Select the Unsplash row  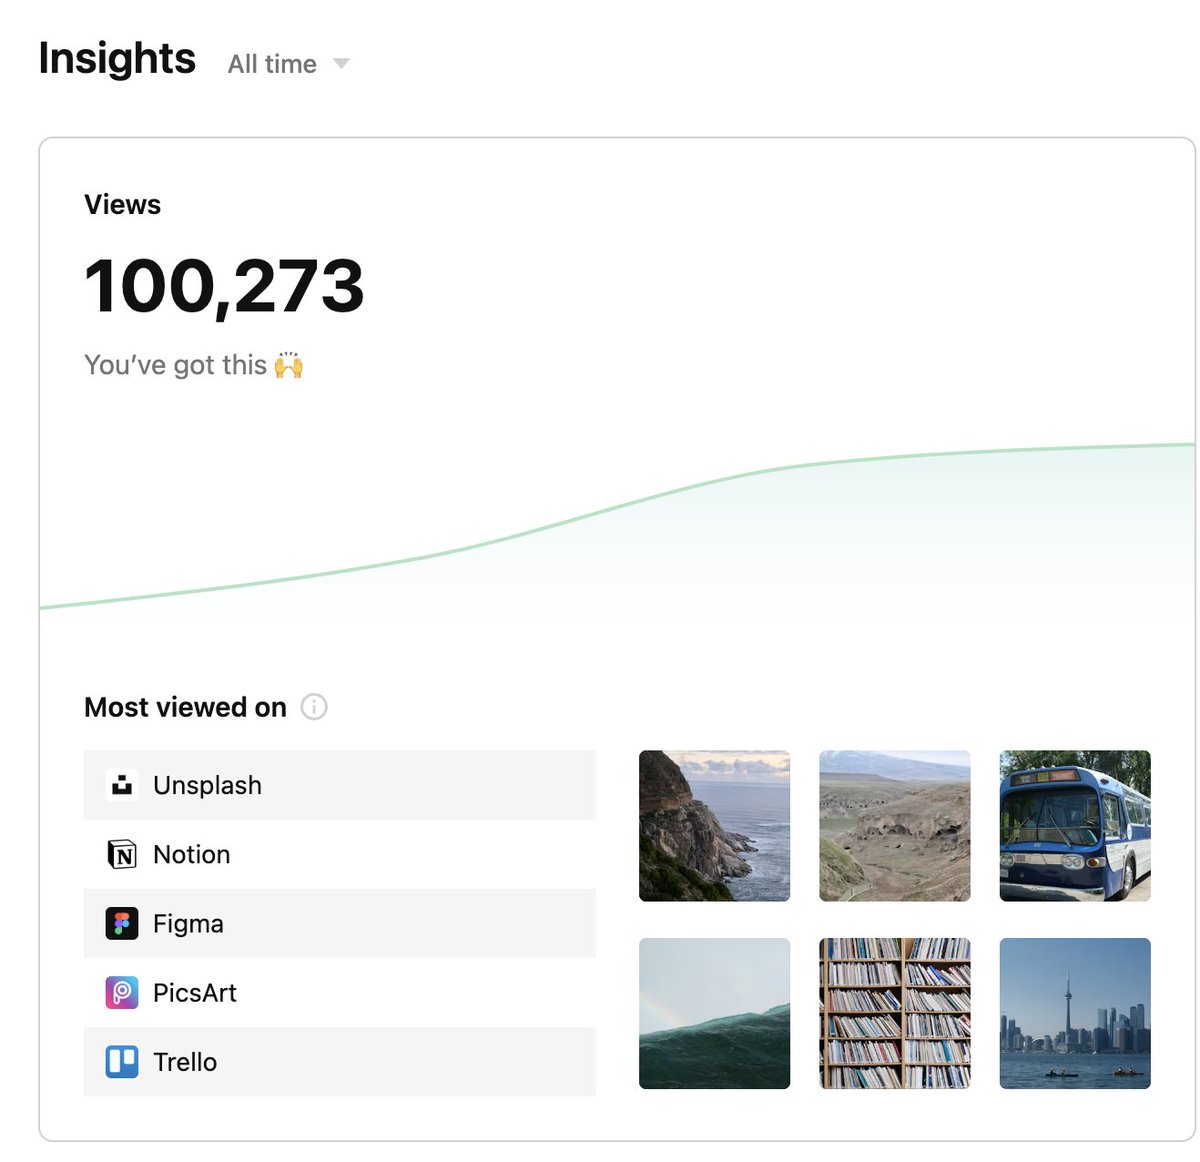click(x=339, y=785)
